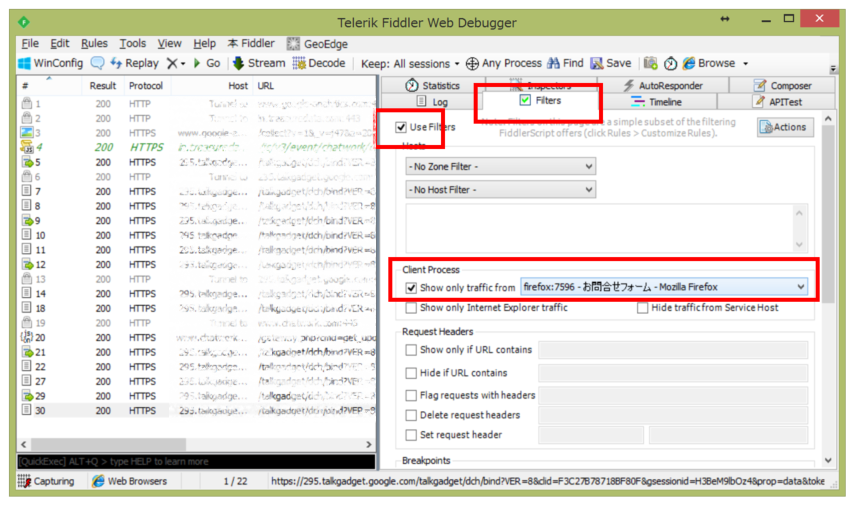The width and height of the screenshot is (858, 508).
Task: Save sessions with the Save button
Action: (611, 64)
